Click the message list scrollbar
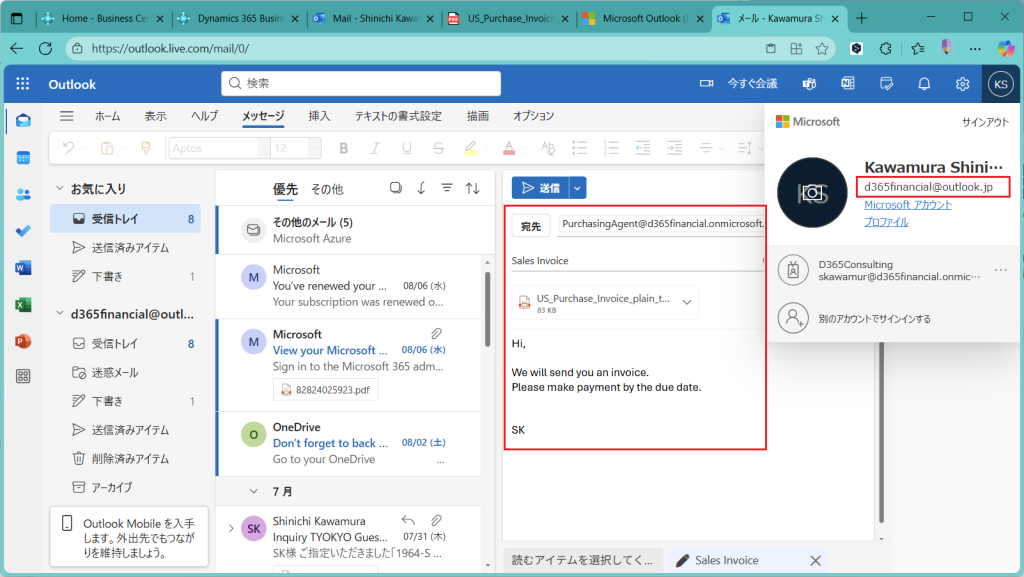Image resolution: width=1024 pixels, height=577 pixels. 487,310
